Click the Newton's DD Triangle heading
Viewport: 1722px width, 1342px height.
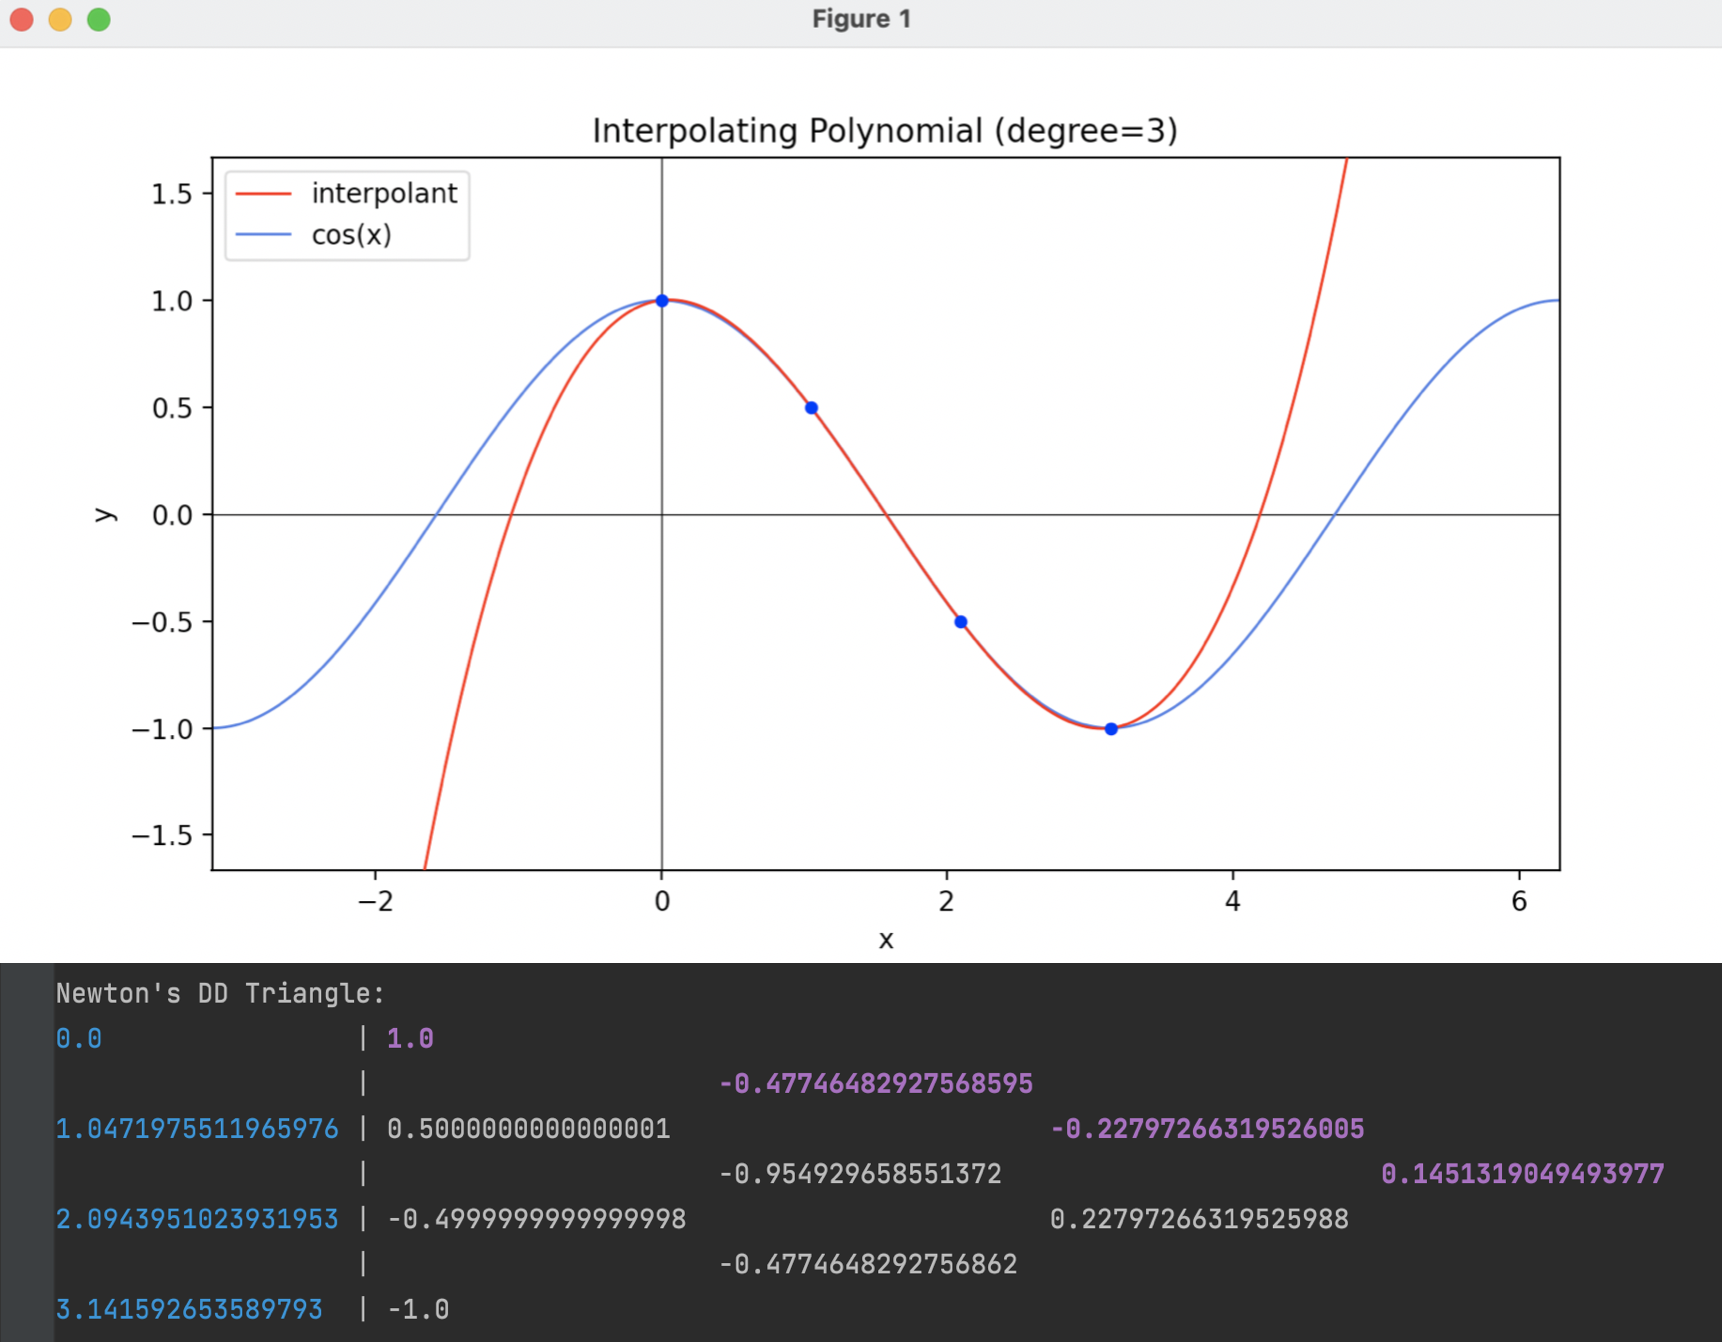coord(220,993)
